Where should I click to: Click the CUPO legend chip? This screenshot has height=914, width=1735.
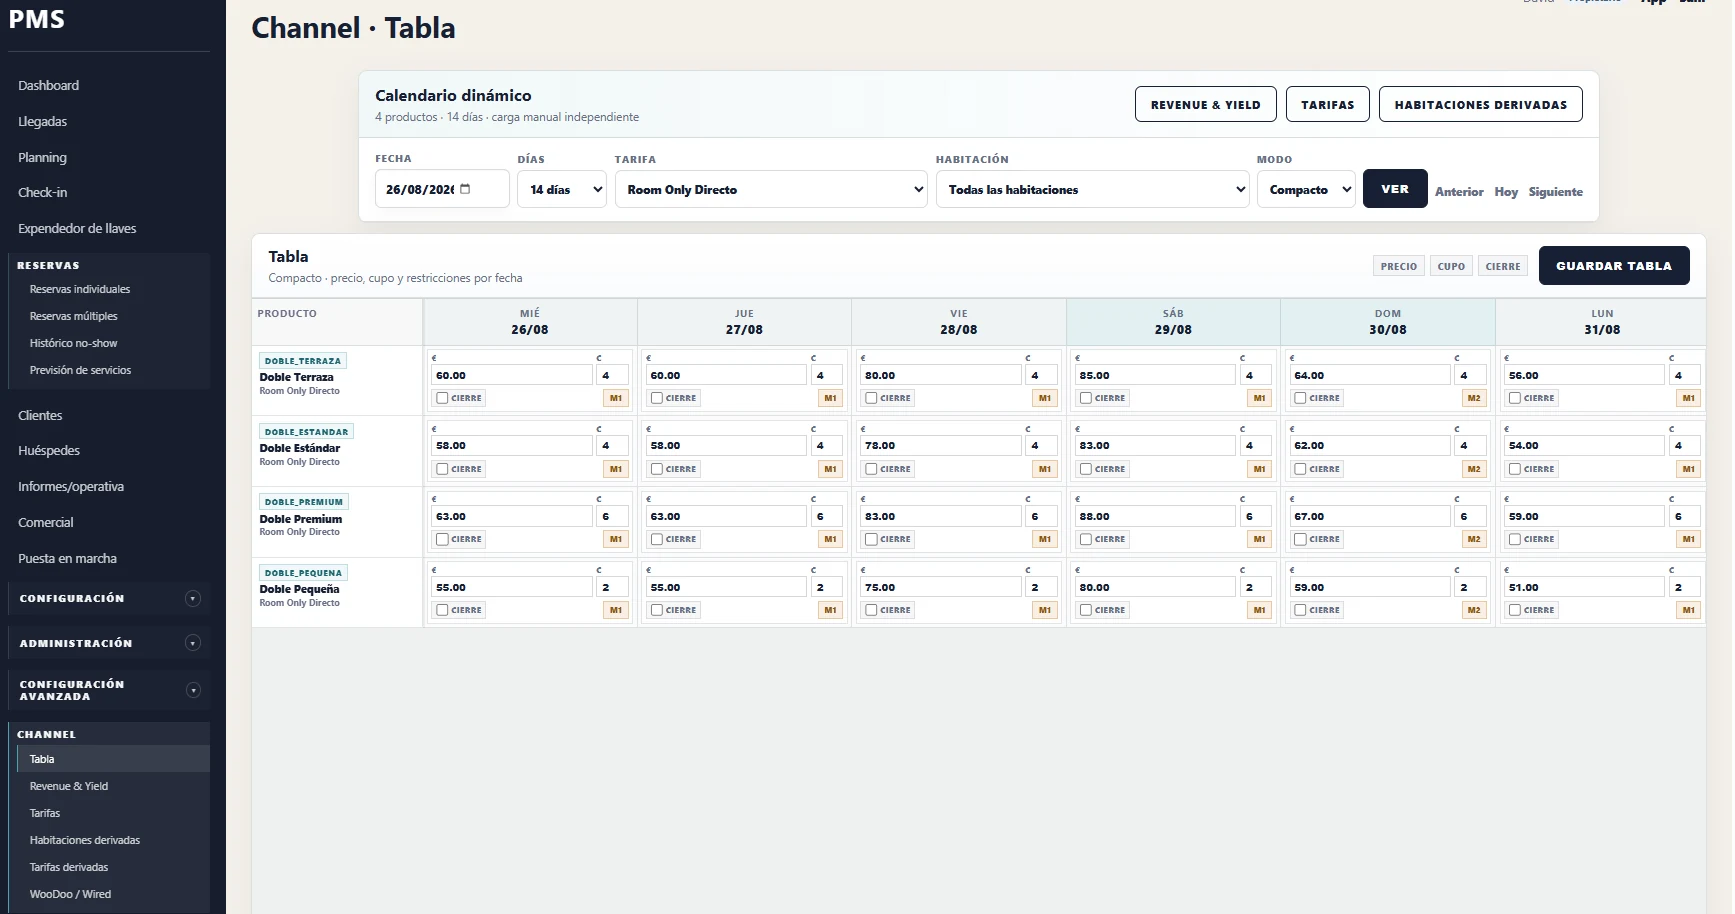1451,266
